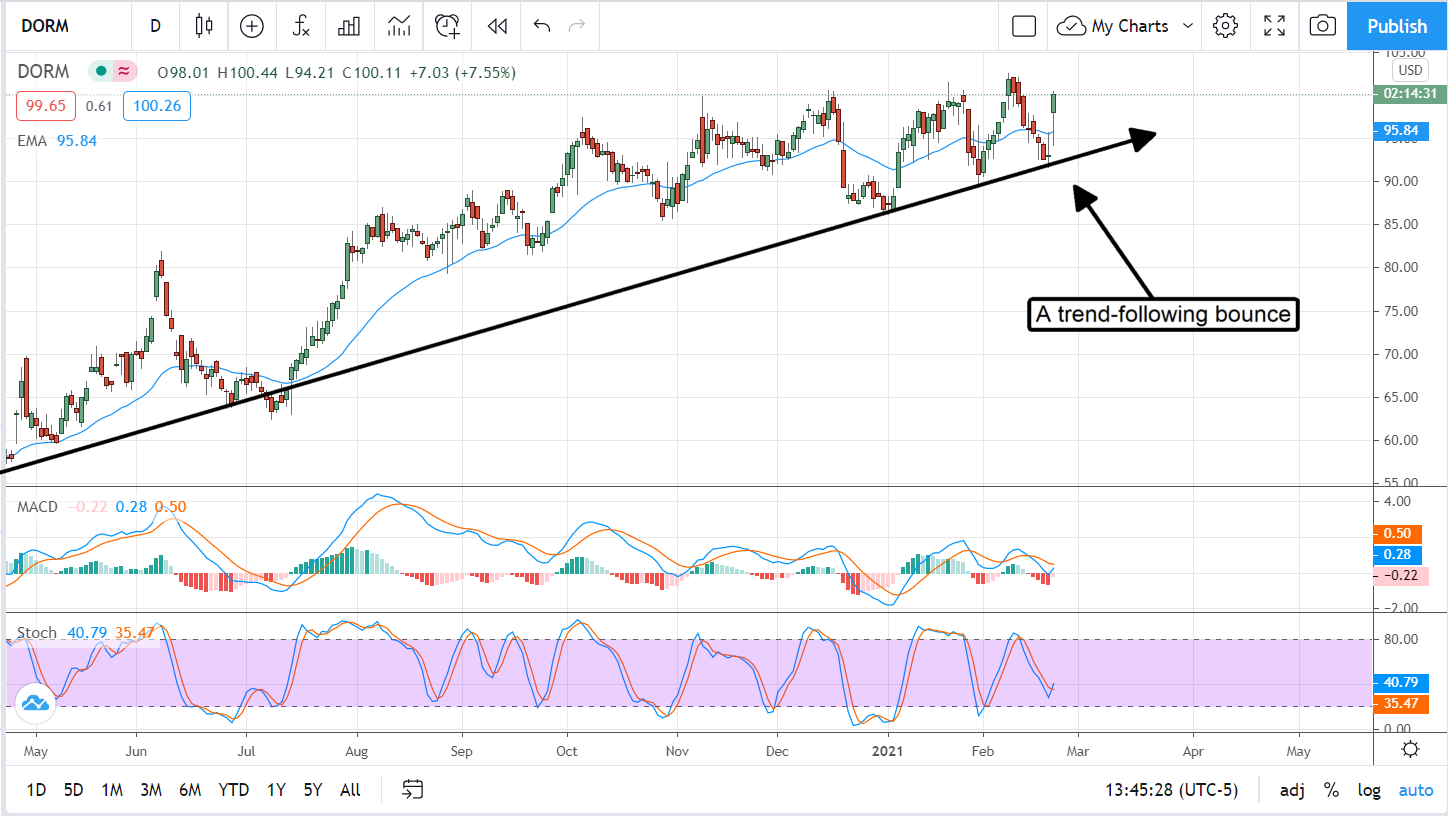Viewport: 1448px width, 816px height.
Task: Toggle percent scale
Action: [x=1331, y=790]
